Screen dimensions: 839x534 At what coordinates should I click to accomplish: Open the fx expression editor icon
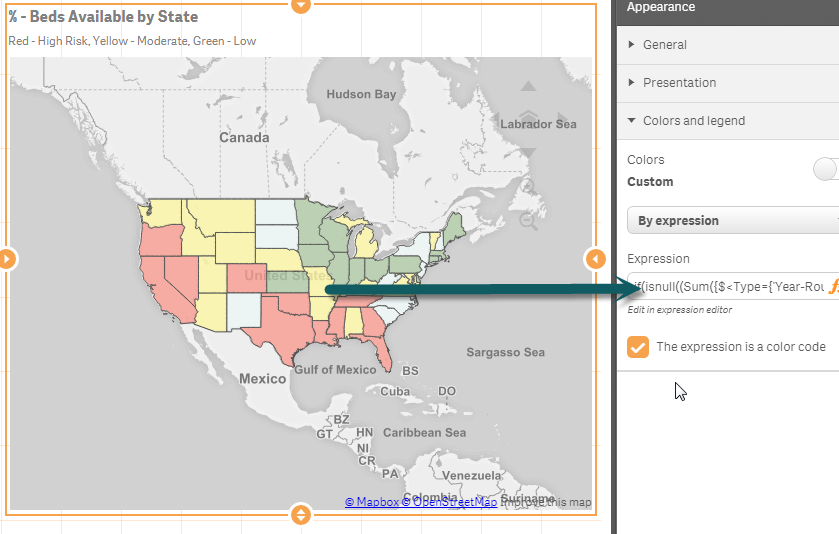(833, 287)
